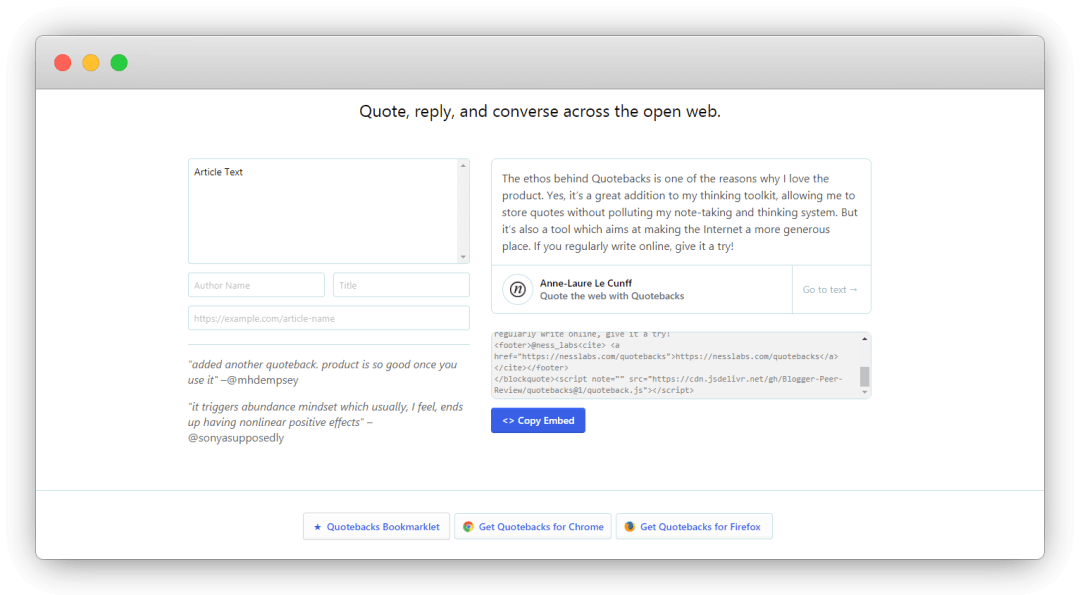Click the Quote, reply, and converse headline
This screenshot has width=1080, height=595.
click(540, 112)
